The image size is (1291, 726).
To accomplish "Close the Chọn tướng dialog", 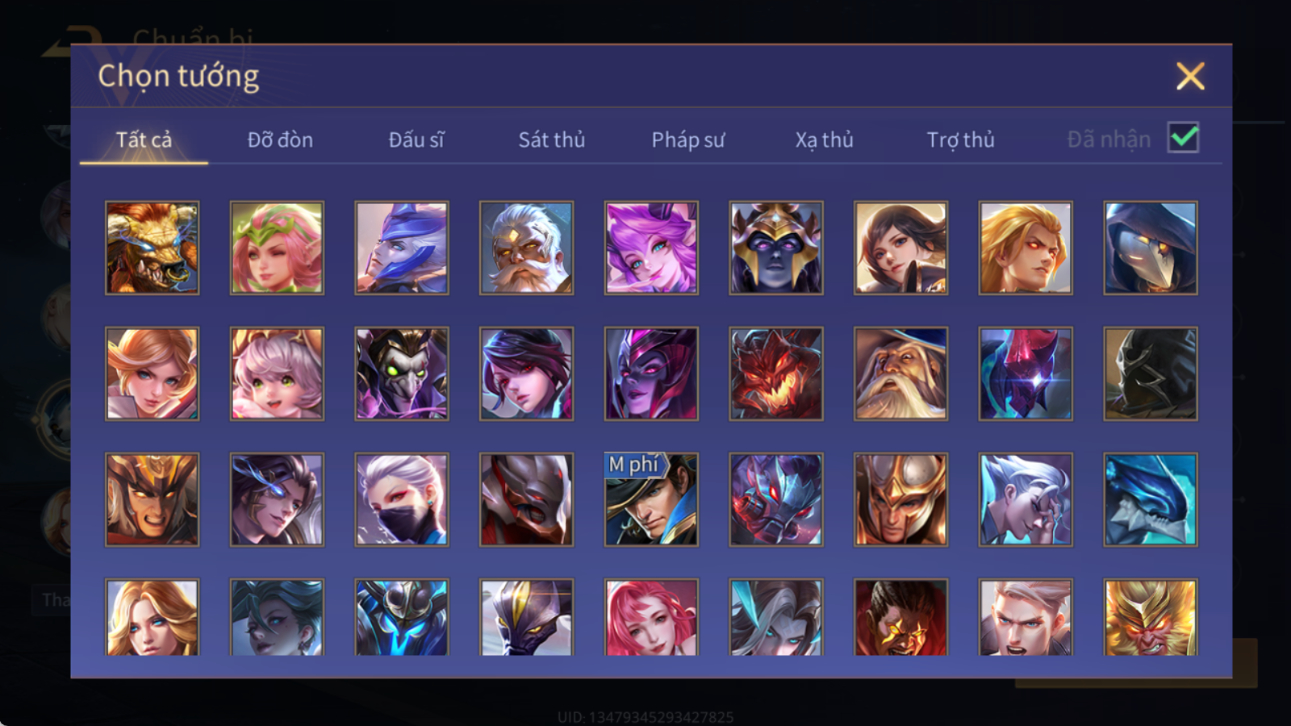I will point(1190,76).
